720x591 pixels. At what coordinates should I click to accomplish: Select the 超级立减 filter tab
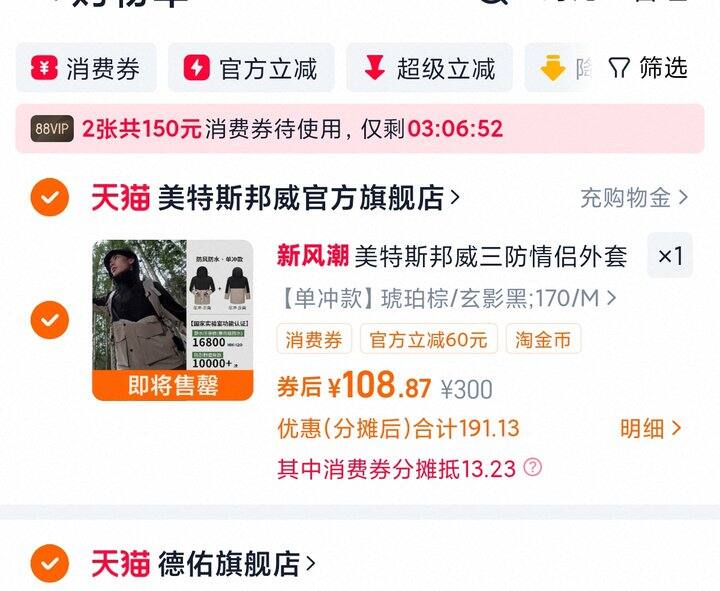tap(429, 68)
